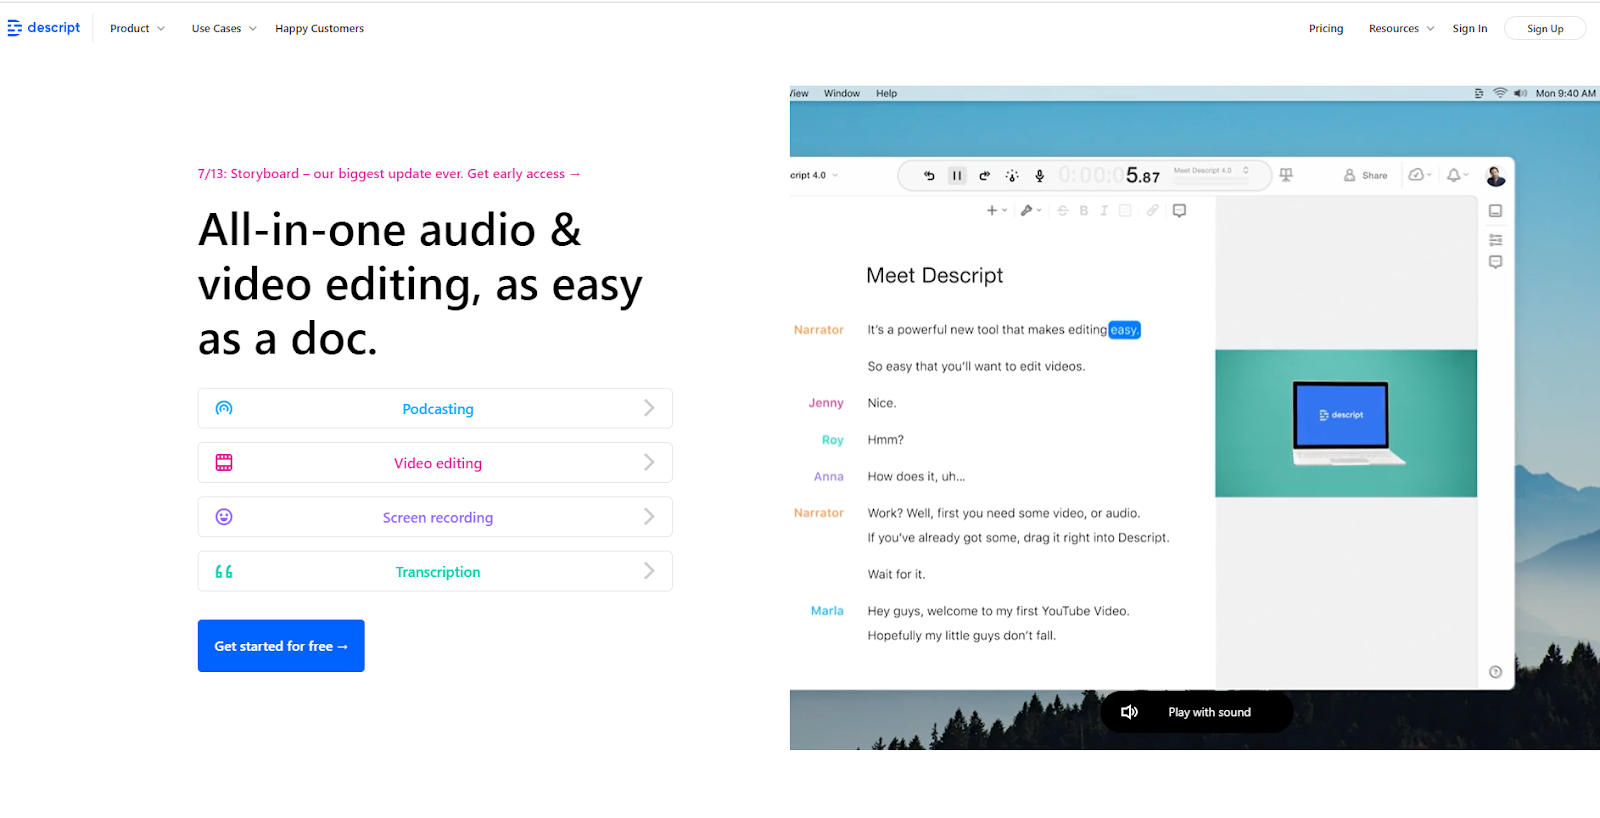Click the Sign In link
Screen dimensions: 1600x818
1470,28
